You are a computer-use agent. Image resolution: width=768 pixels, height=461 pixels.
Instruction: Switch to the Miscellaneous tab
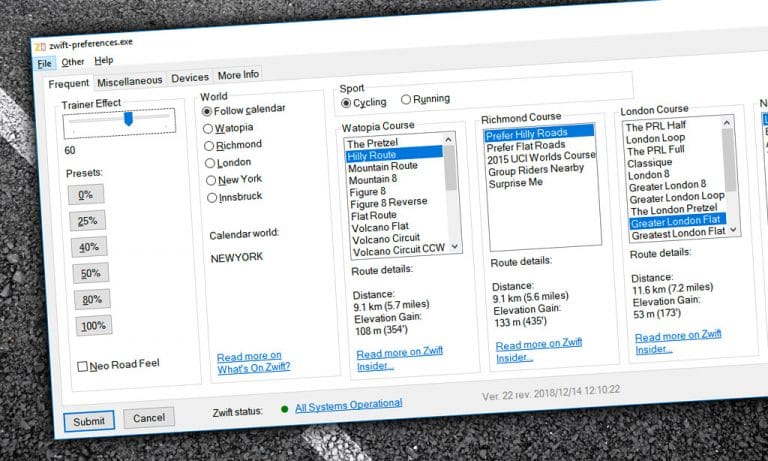click(129, 81)
